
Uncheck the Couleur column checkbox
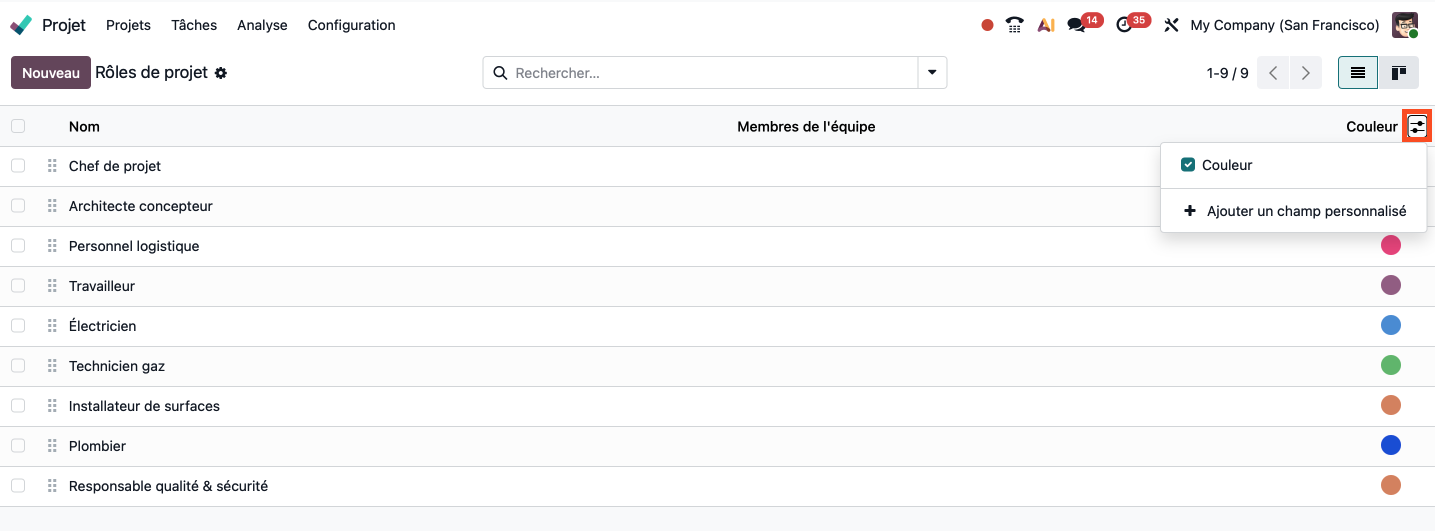tap(1188, 165)
